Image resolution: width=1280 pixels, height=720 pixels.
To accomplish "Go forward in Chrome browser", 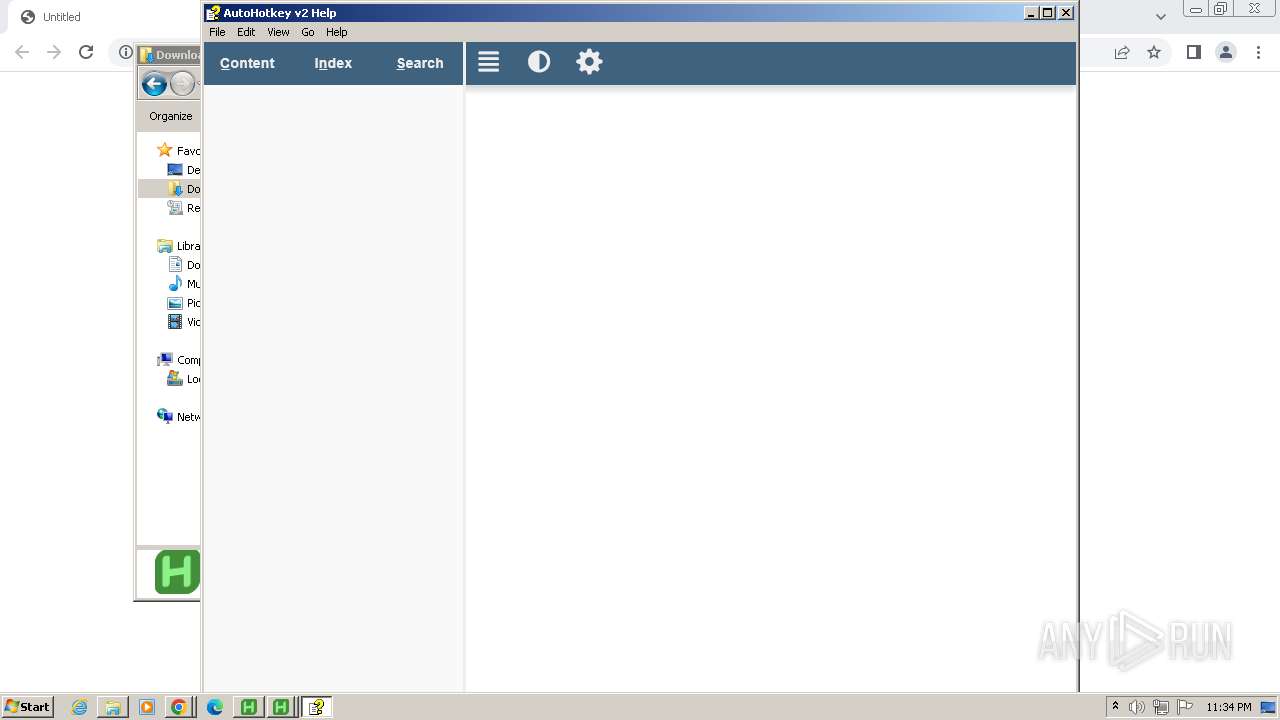I will click(x=54, y=52).
